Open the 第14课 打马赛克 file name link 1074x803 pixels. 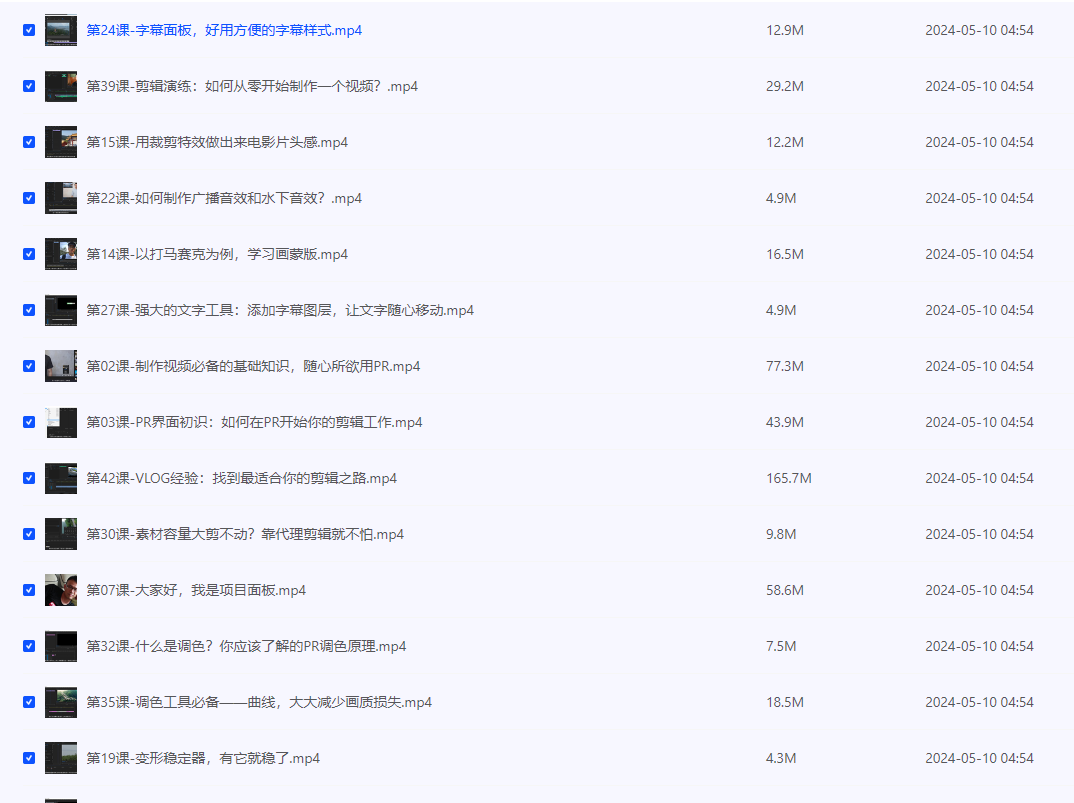point(217,254)
